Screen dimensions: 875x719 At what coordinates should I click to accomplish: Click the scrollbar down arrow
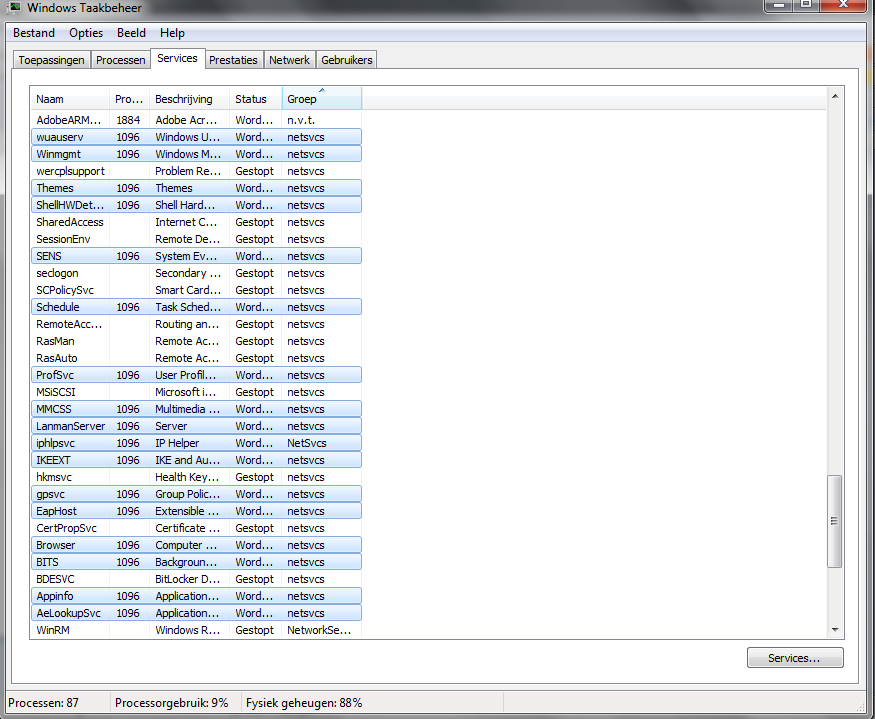coord(835,630)
